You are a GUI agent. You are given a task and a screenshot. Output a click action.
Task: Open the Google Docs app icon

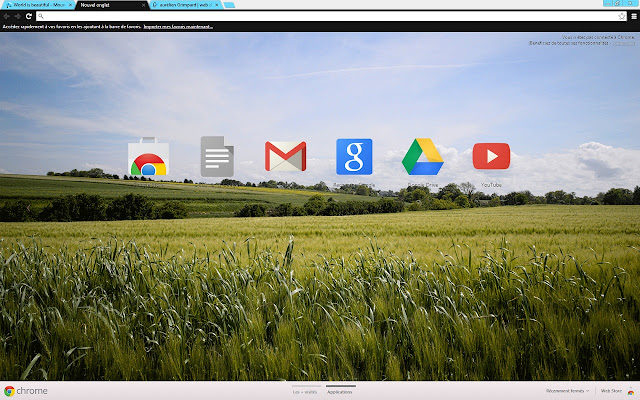point(217,156)
